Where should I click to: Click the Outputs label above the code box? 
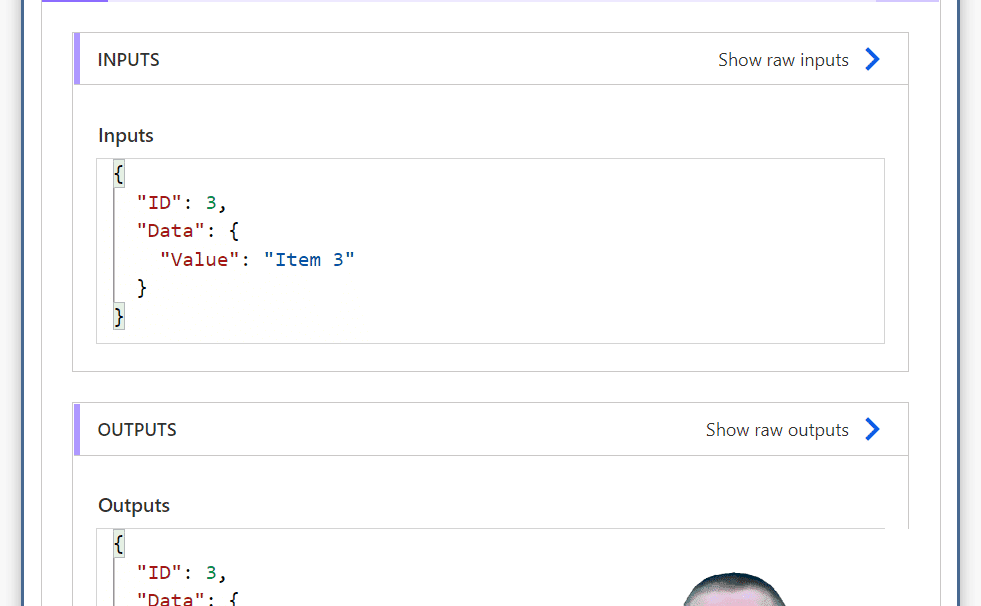[x=134, y=505]
